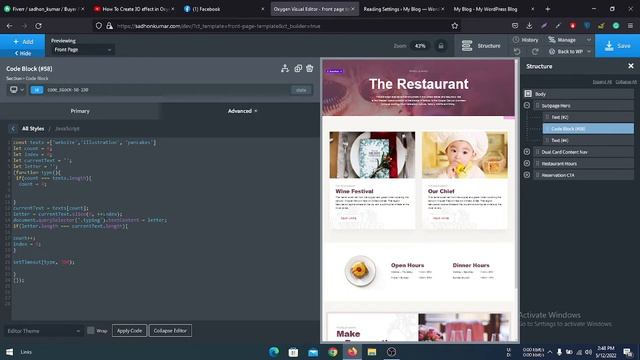Toggle the Structure panel button
The width and height of the screenshot is (640, 360).
(x=481, y=46)
